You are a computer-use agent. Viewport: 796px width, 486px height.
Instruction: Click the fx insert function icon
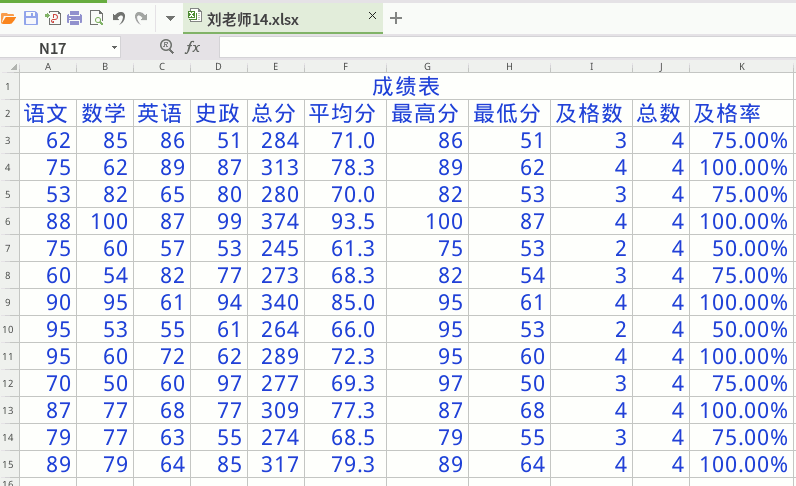point(193,47)
